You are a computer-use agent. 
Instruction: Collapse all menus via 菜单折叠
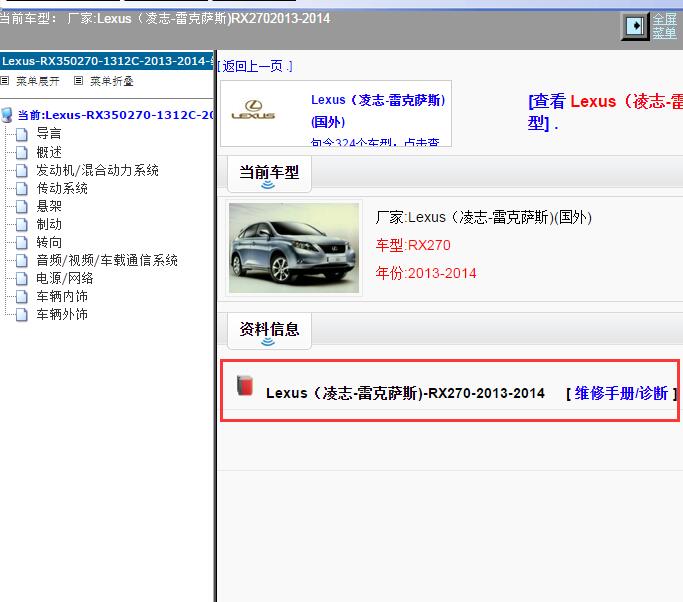coord(112,81)
